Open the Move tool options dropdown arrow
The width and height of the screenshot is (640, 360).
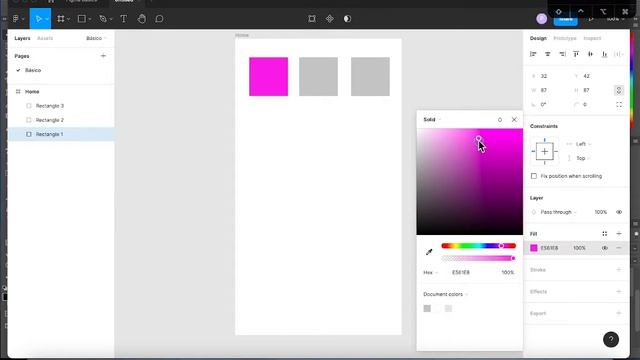47,19
